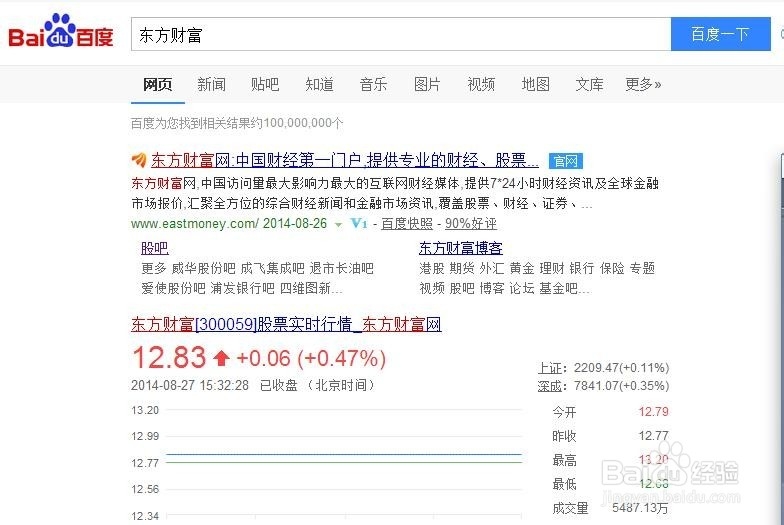Open the 东方财富博客 sublink
Screen dimensions: 784x525
click(461, 248)
